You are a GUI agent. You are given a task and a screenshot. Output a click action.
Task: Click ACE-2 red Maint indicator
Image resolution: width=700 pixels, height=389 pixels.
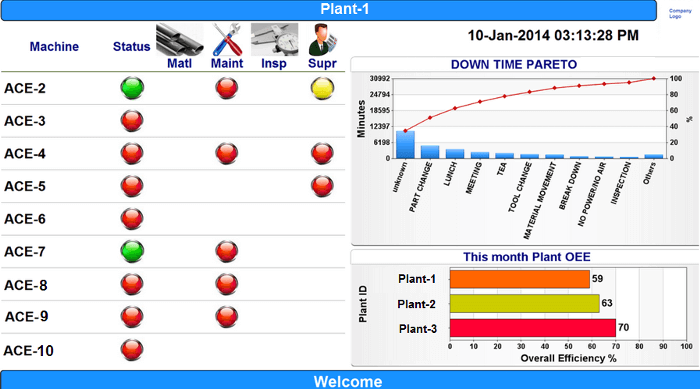[x=227, y=88]
